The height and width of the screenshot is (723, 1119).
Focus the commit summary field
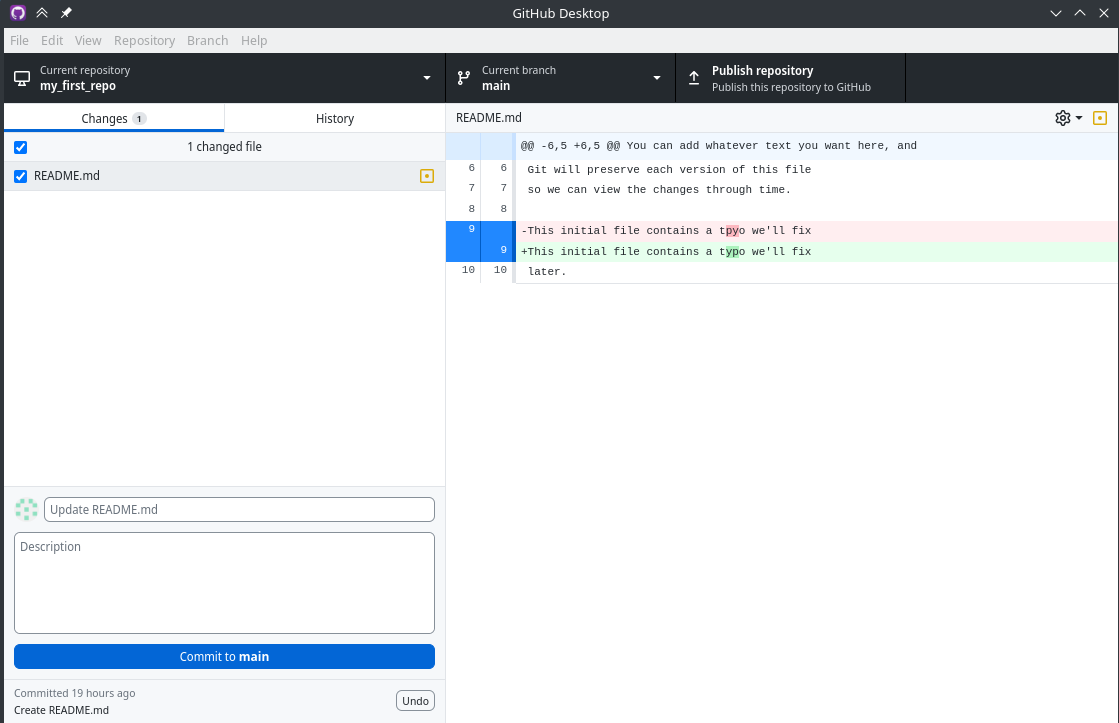point(239,510)
